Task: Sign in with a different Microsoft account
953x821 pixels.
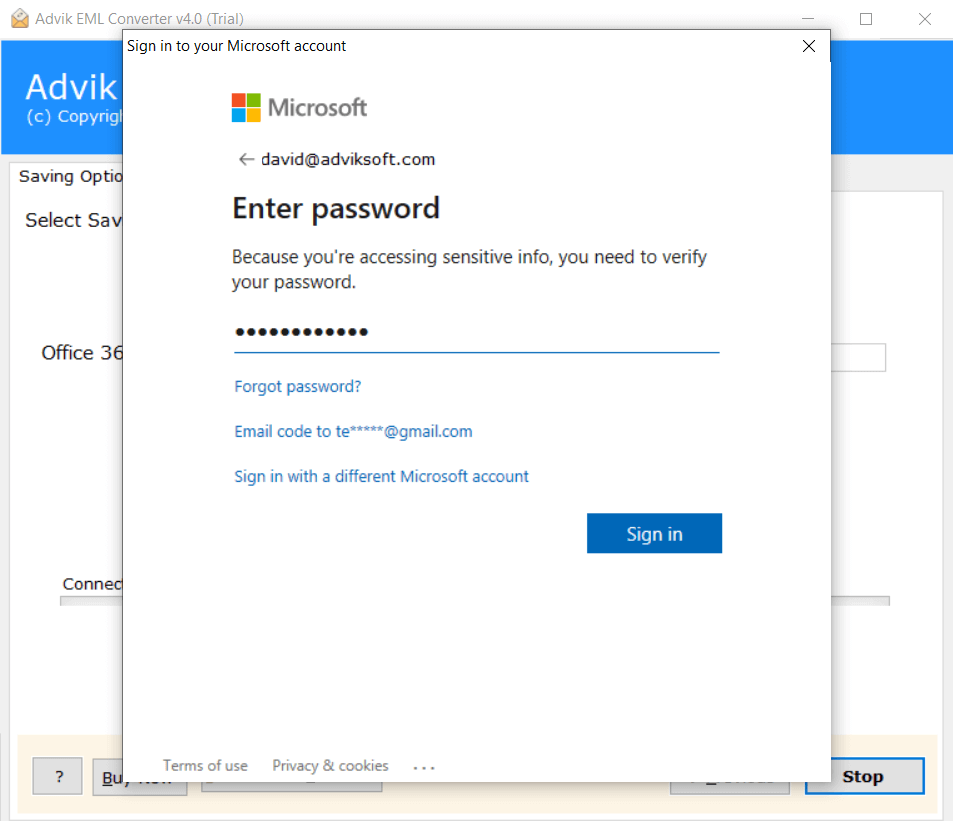Action: (x=382, y=476)
